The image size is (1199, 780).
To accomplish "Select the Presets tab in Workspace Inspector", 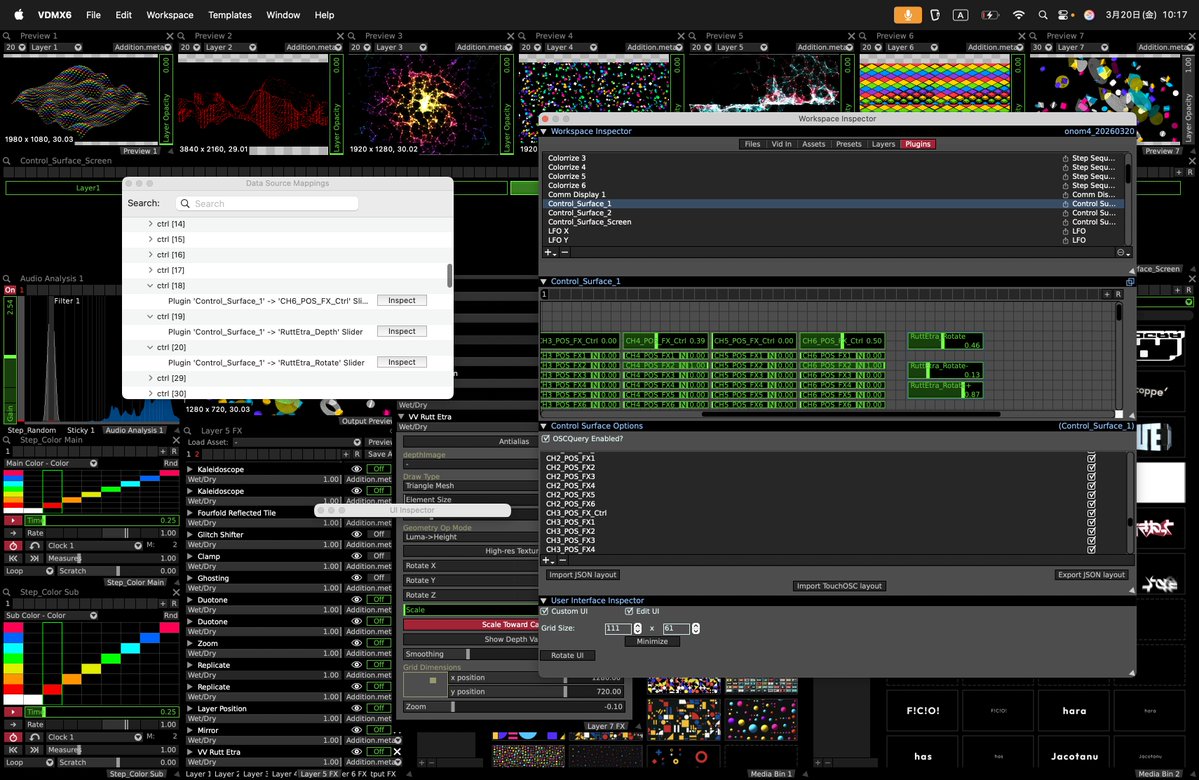I will 849,144.
